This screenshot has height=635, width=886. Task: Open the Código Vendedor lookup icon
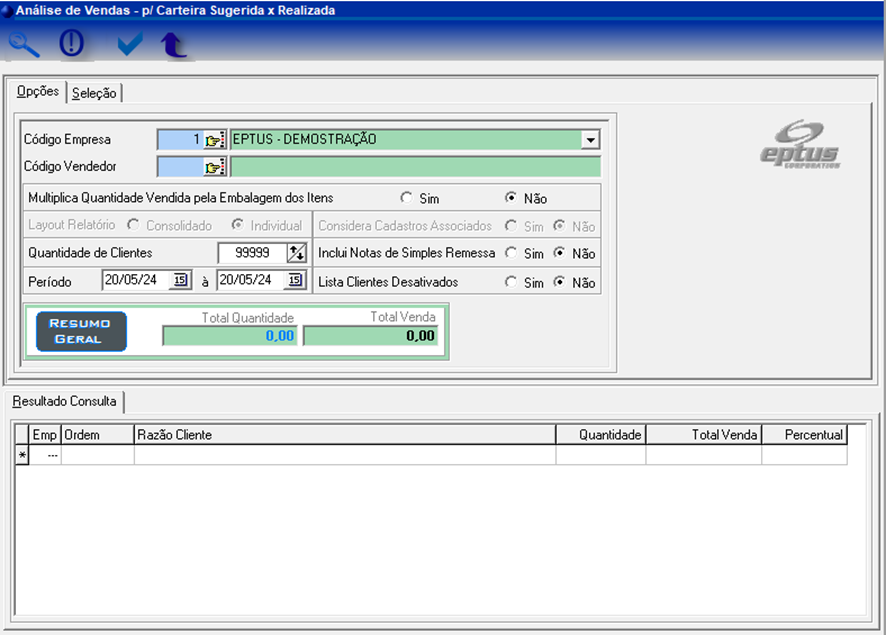215,167
